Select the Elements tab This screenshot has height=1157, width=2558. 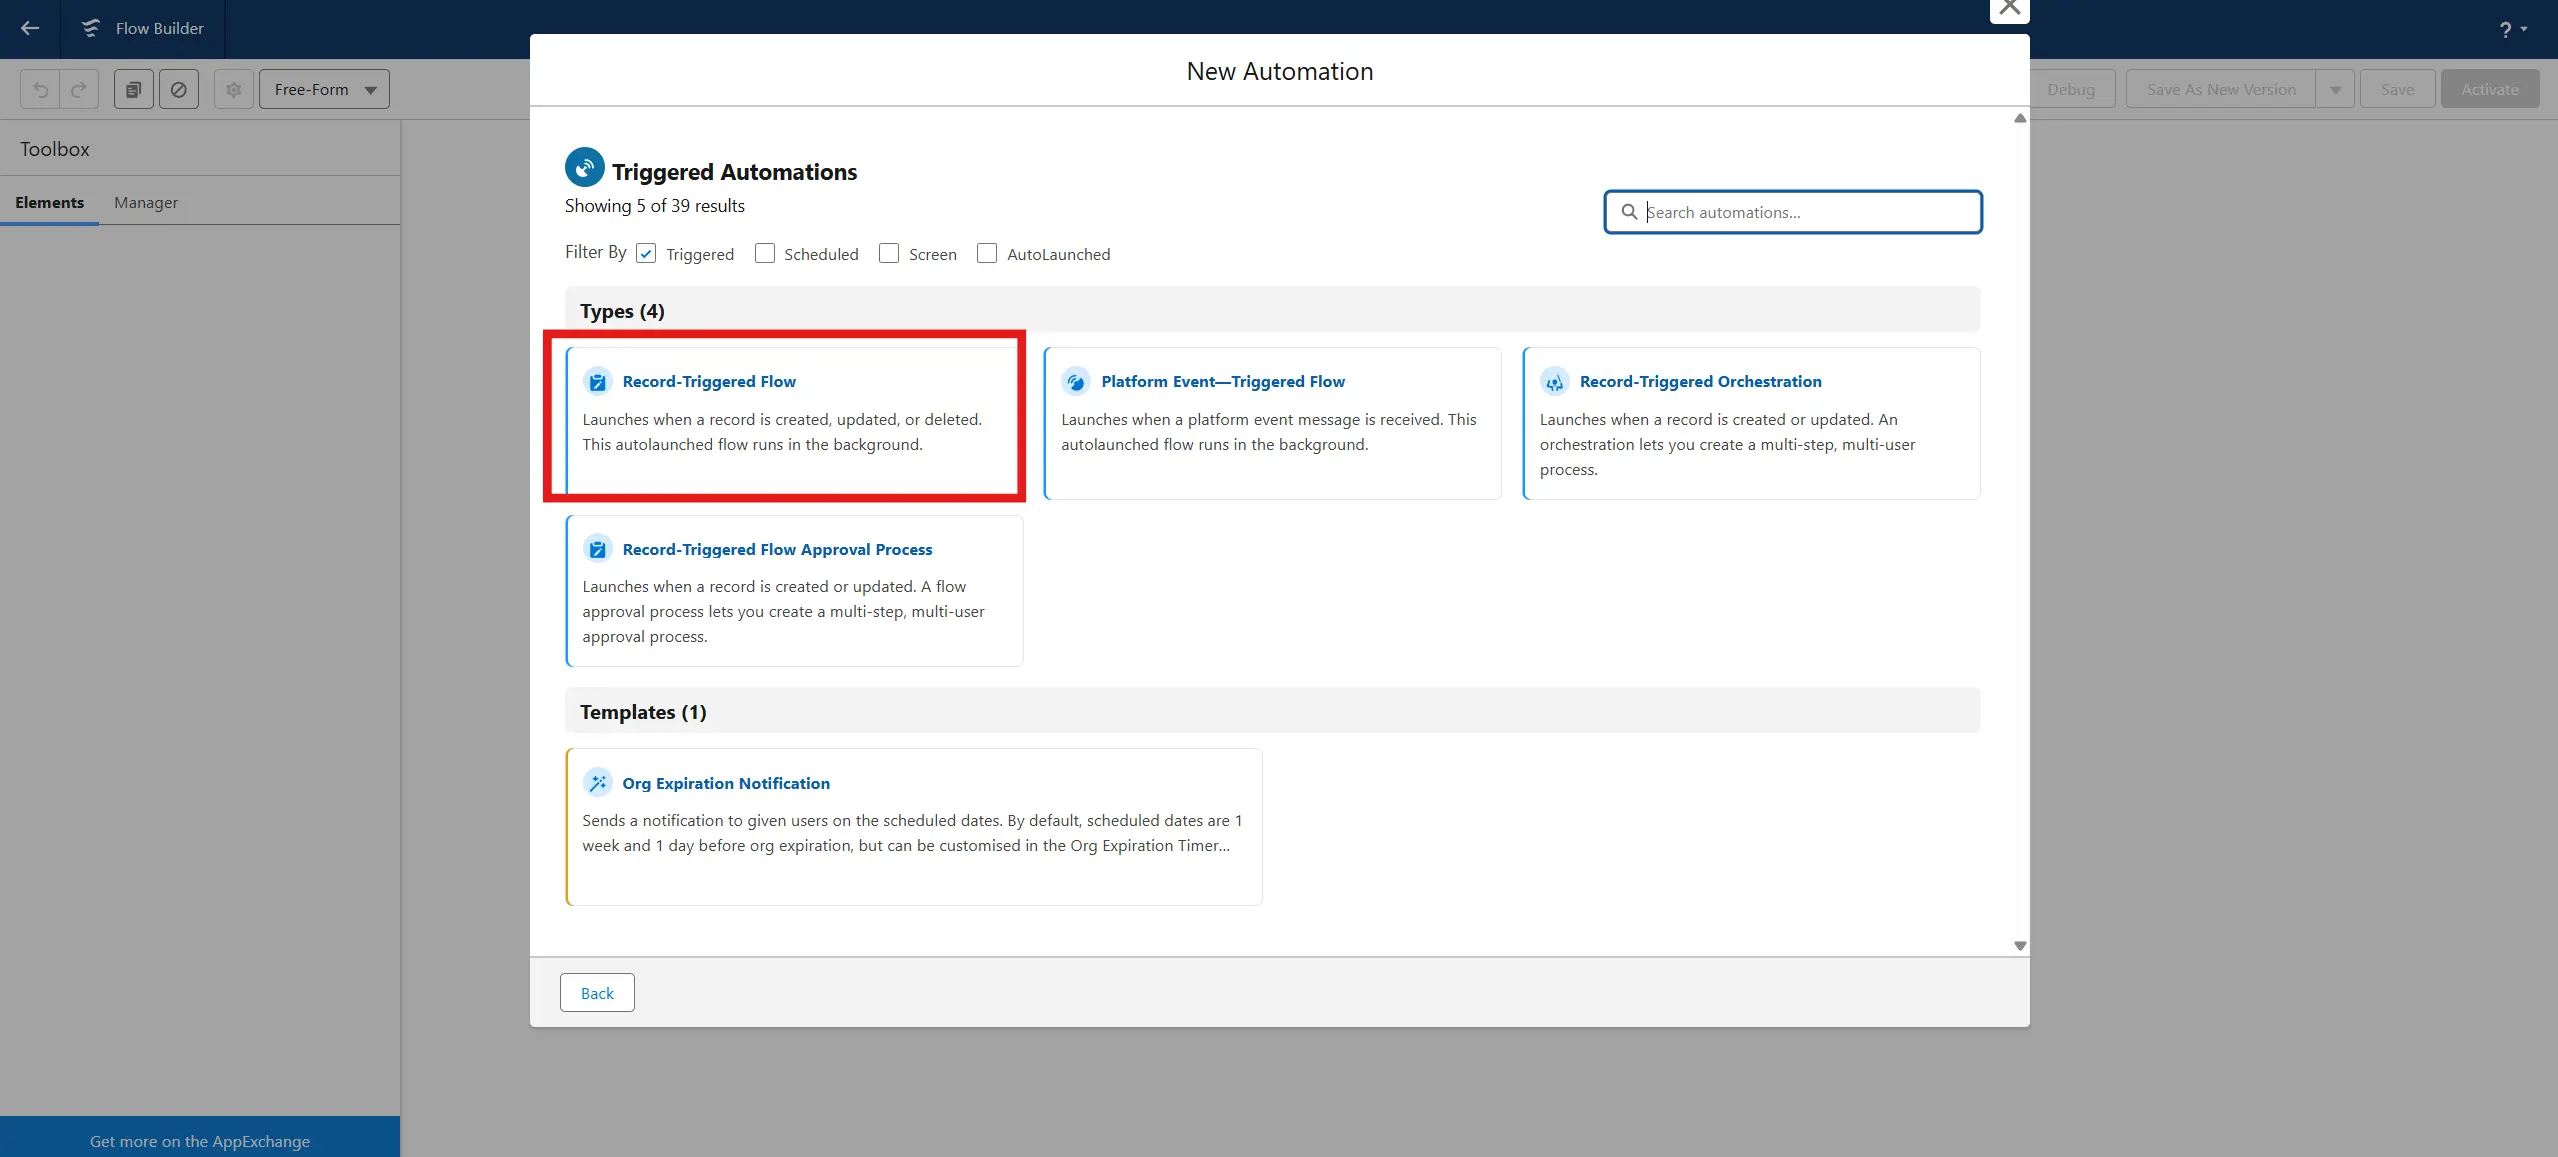[49, 202]
